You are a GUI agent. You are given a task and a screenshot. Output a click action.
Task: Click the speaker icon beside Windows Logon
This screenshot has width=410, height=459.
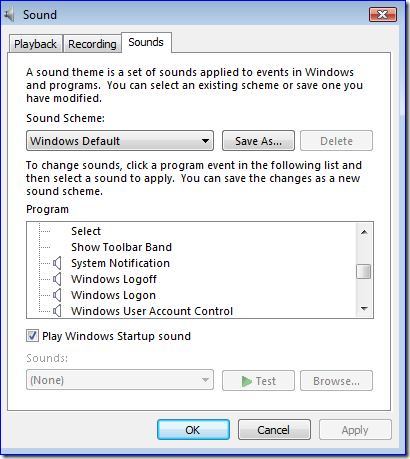coord(57,295)
